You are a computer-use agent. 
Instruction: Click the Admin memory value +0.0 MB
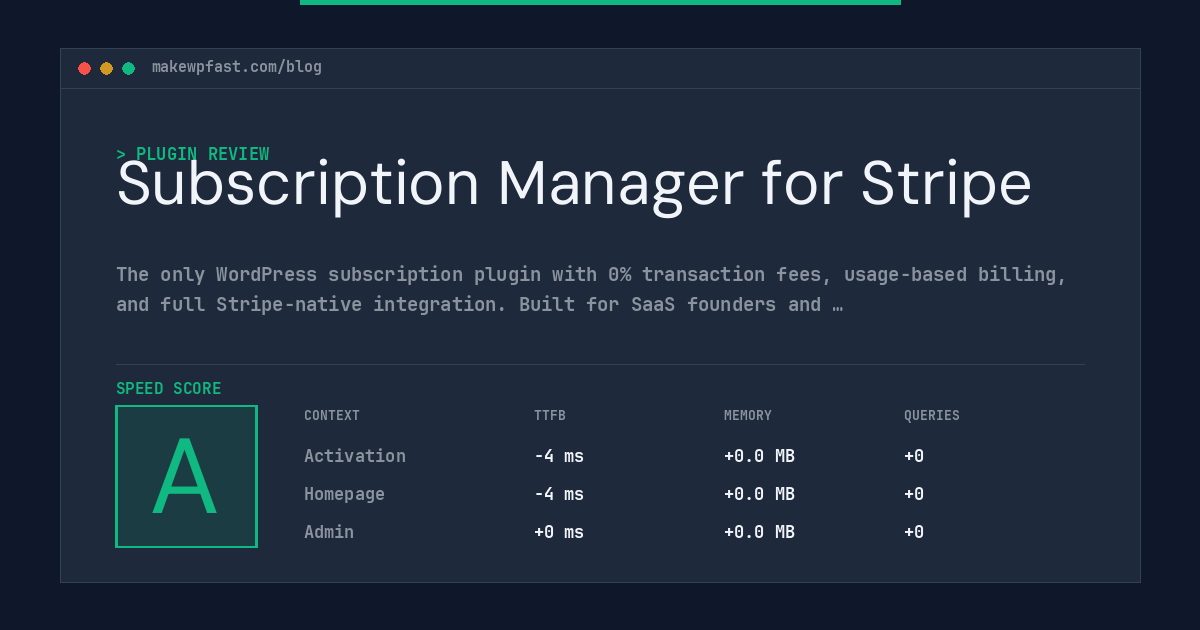(x=759, y=532)
